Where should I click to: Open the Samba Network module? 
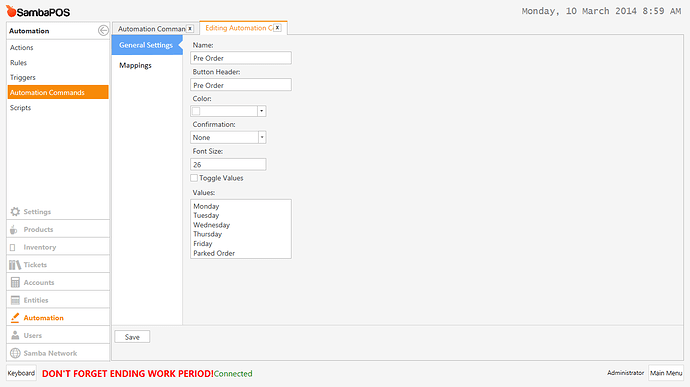tap(58, 353)
